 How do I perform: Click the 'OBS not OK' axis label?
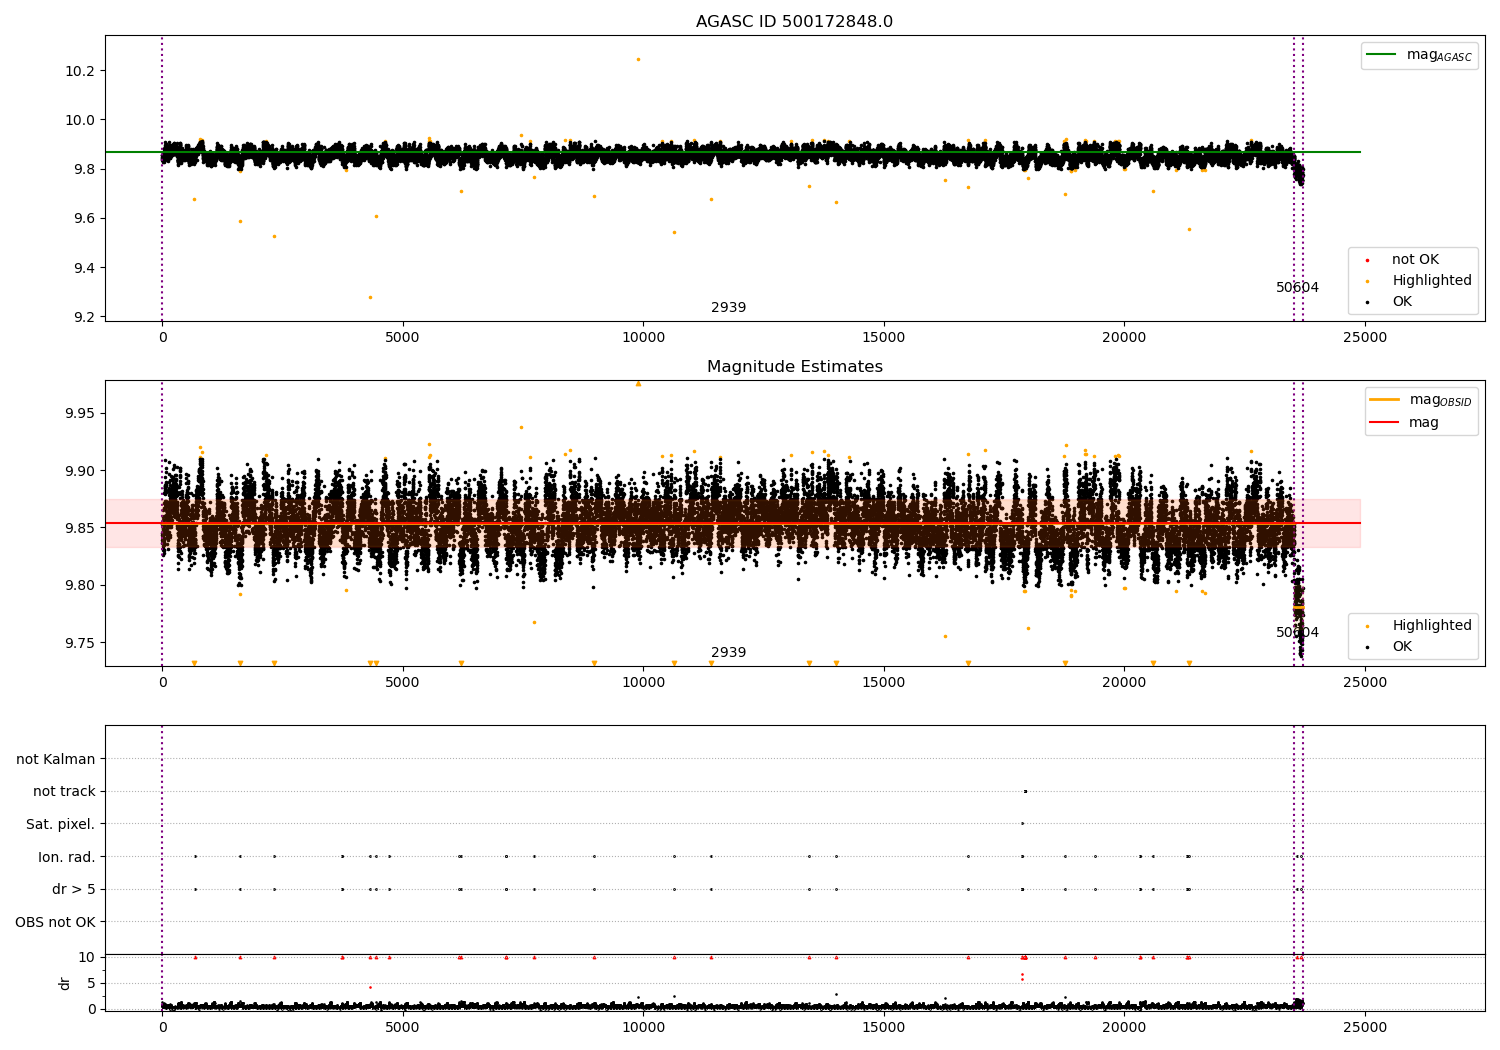(x=55, y=922)
